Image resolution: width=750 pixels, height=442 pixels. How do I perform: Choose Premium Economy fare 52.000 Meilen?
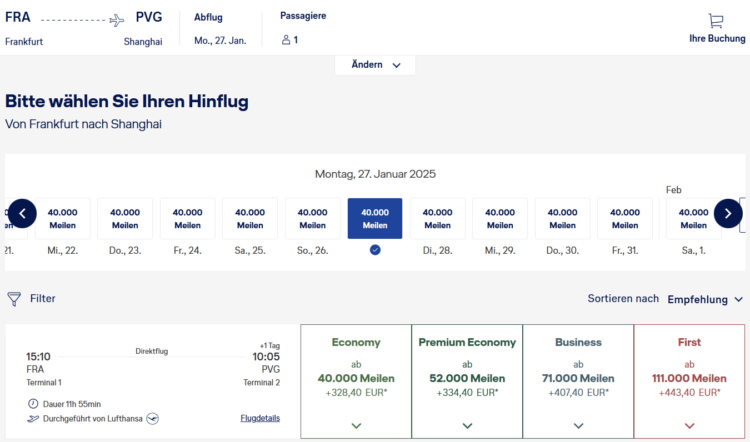point(467,381)
